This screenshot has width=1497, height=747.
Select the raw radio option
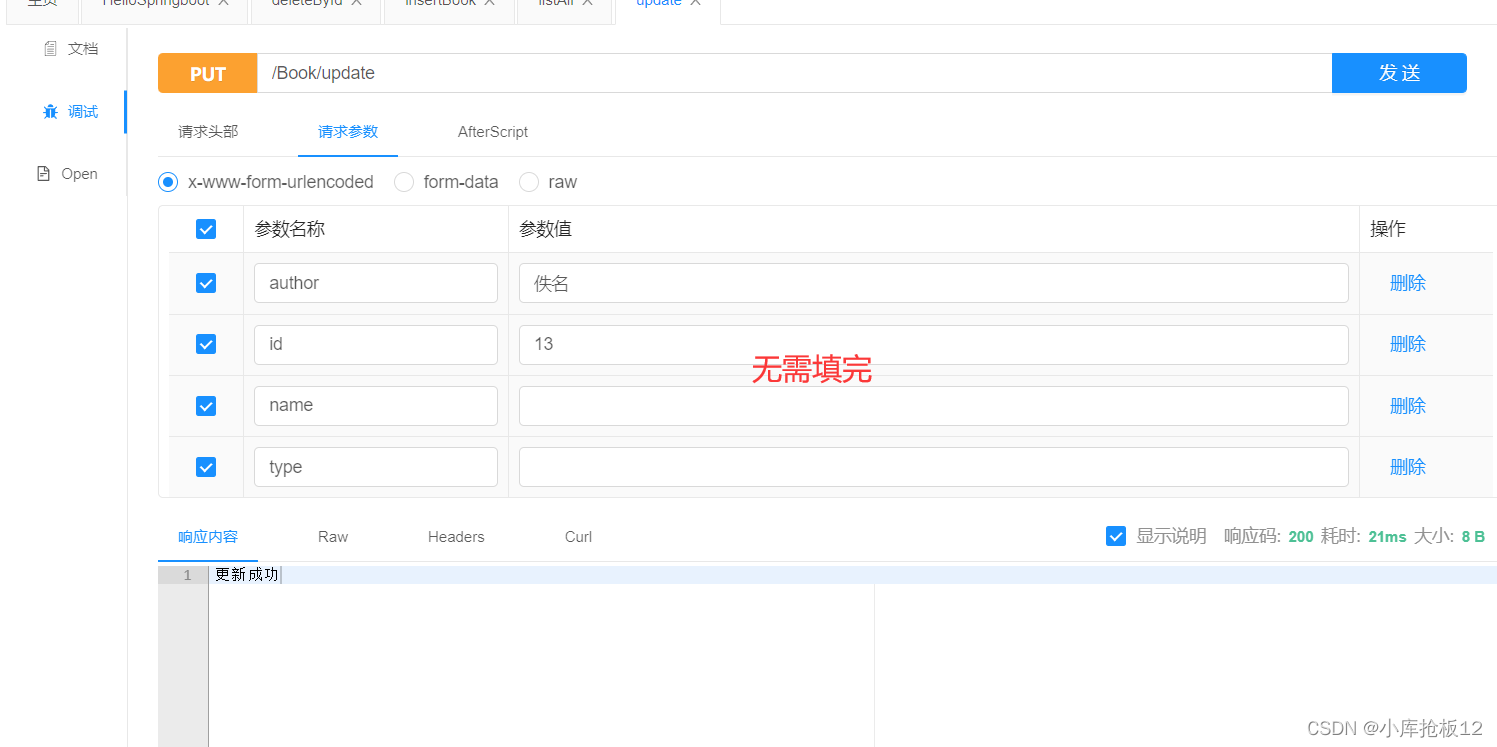point(529,182)
